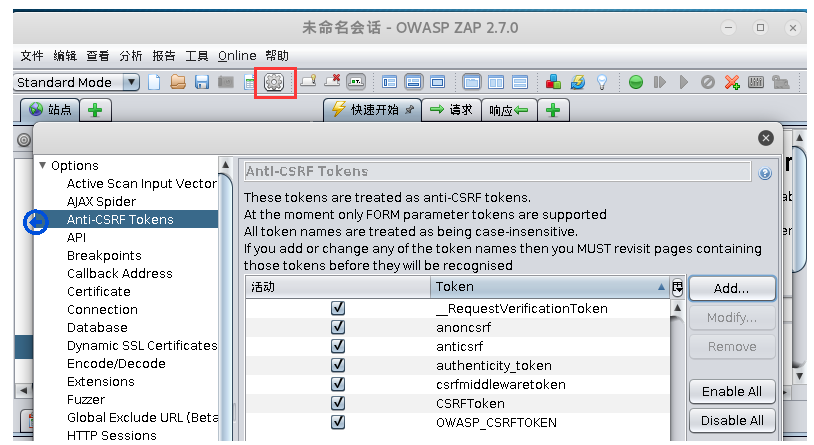The height and width of the screenshot is (445, 814).
Task: Open Options via the gear icon
Action: [x=274, y=82]
